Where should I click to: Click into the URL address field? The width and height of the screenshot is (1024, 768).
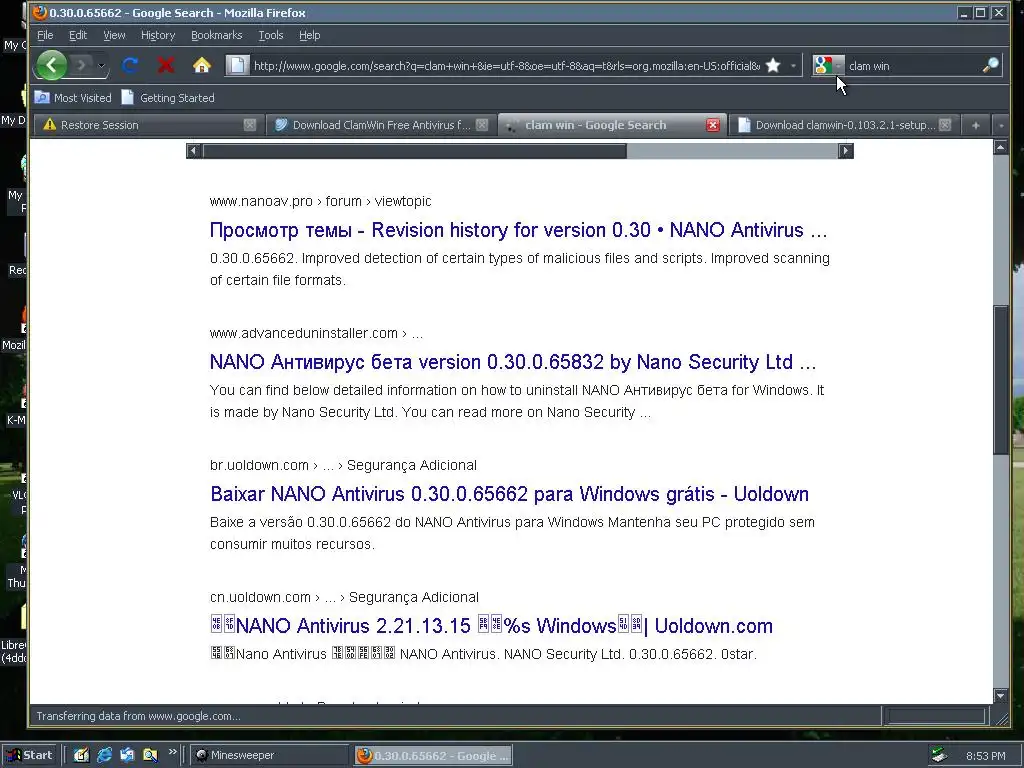506,65
